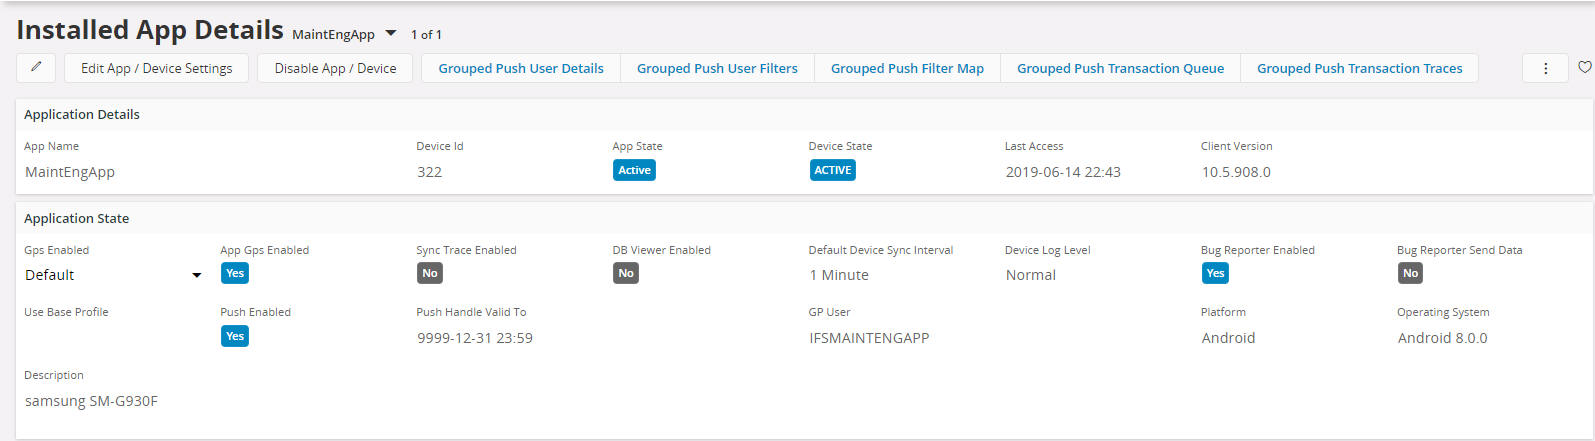Click the heart favorite icon

(x=1584, y=68)
